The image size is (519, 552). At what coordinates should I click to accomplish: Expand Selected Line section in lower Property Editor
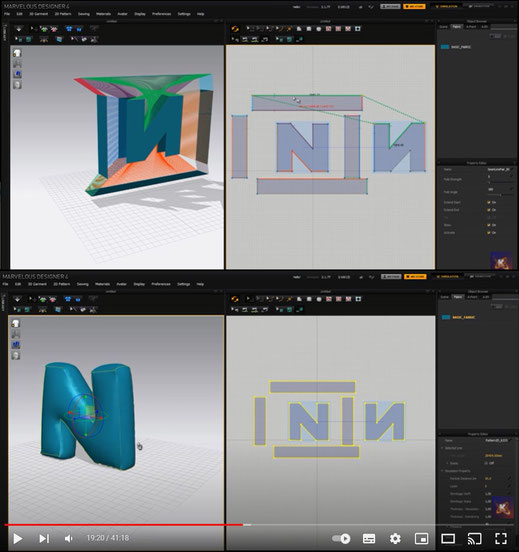(x=443, y=448)
